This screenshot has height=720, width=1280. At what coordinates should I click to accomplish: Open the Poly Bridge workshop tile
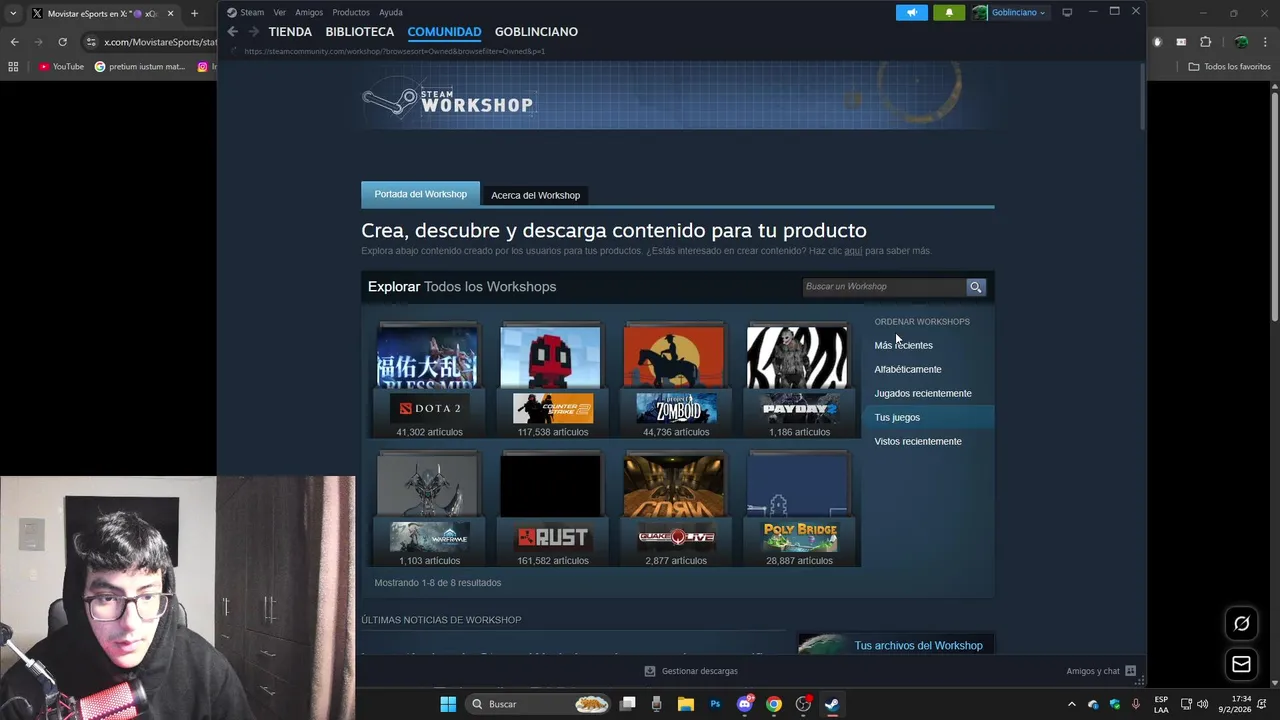[799, 509]
